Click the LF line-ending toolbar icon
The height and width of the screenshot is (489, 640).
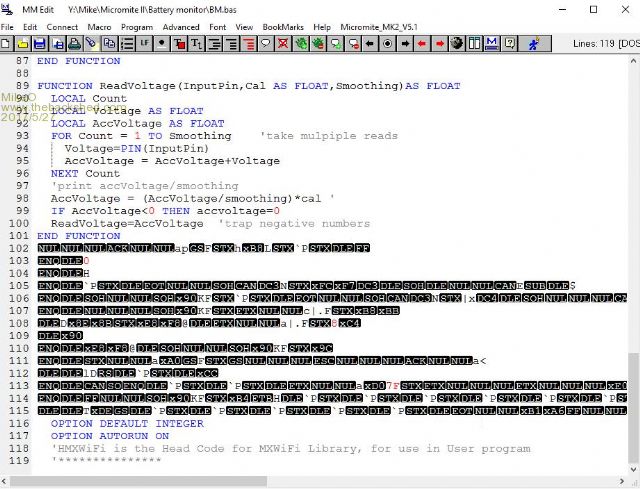tap(145, 44)
